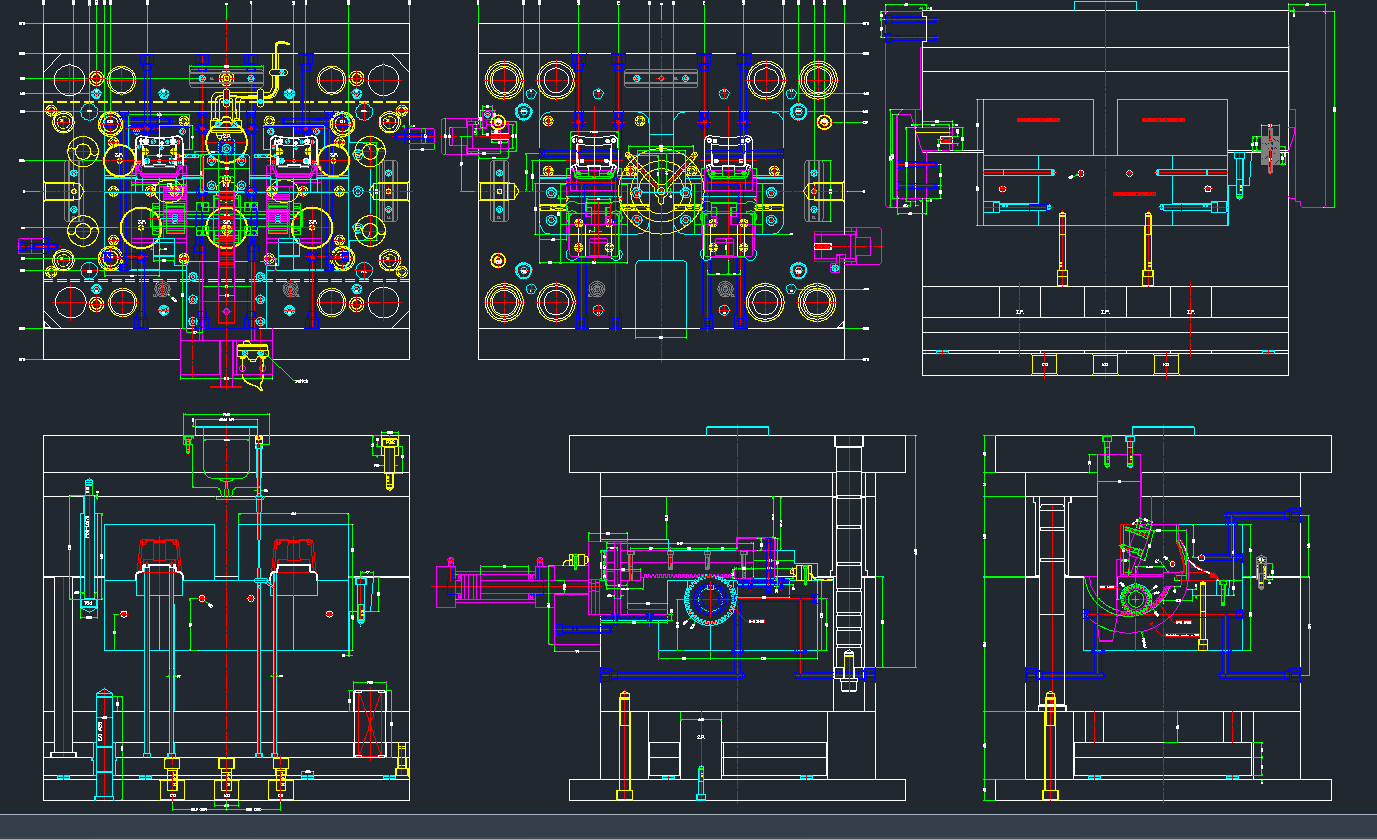Click the sprue bushing cup atop bottom-left view

(224, 460)
